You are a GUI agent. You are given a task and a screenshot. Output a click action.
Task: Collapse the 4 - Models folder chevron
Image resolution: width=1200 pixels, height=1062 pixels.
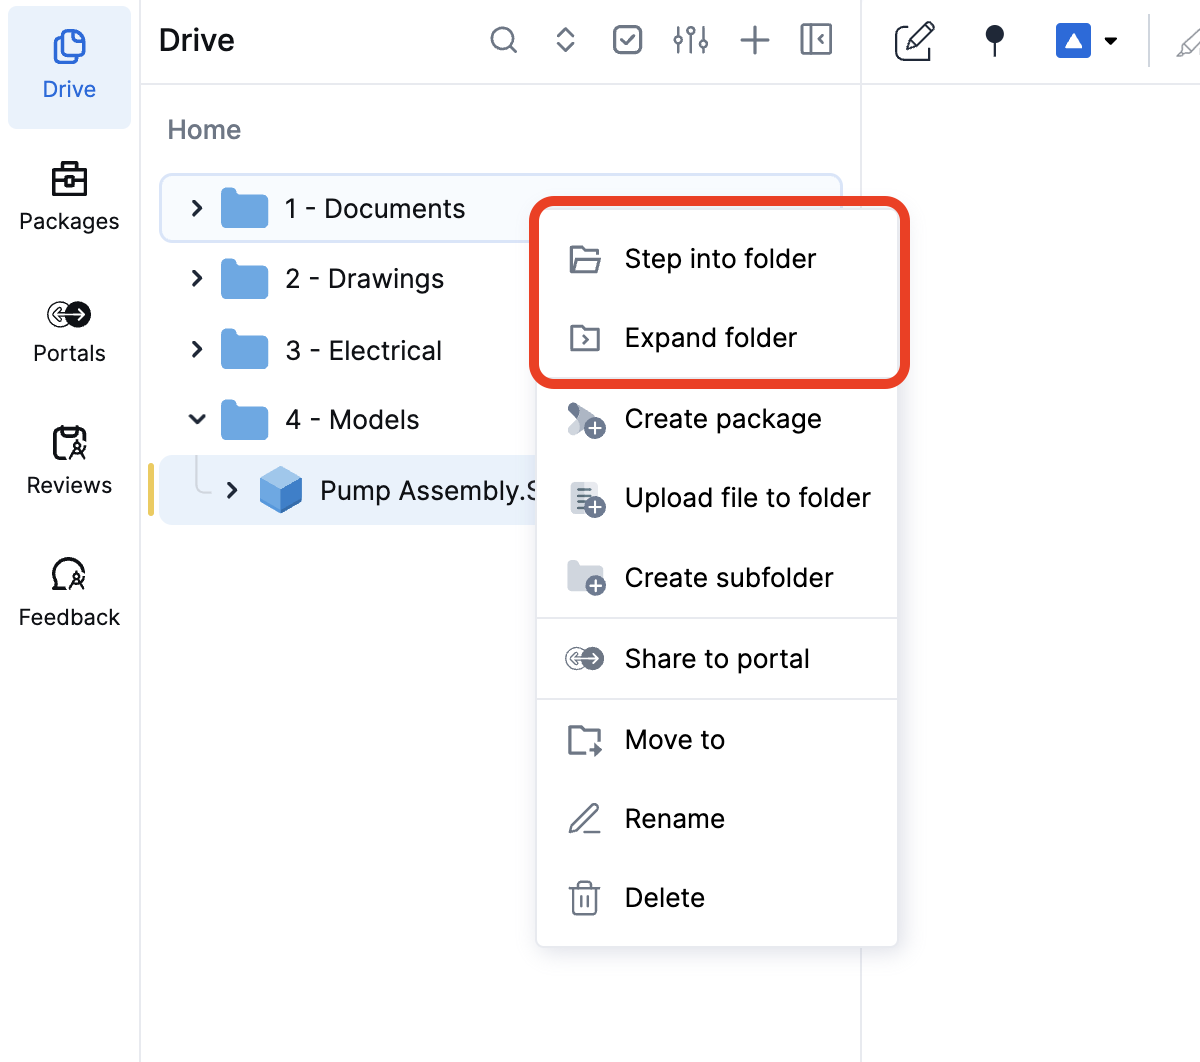click(197, 419)
